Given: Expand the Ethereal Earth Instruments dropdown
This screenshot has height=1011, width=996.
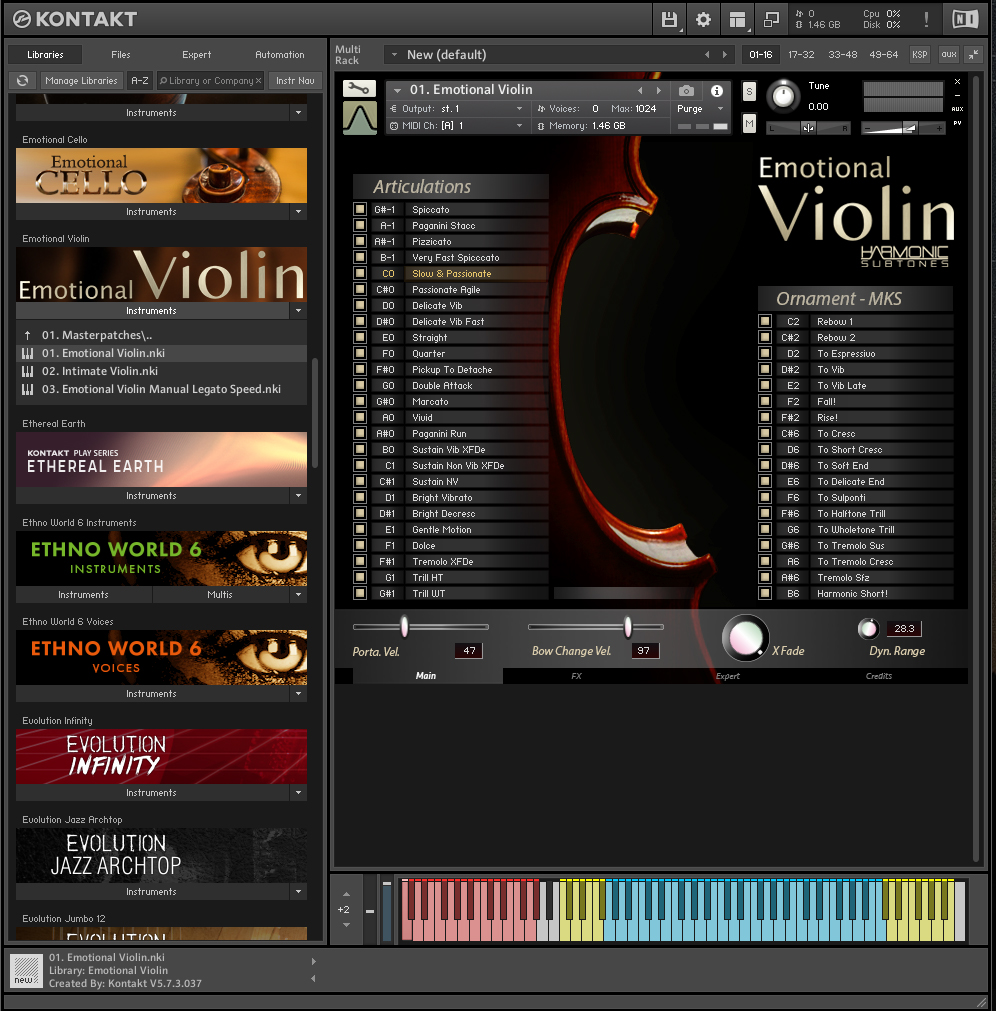Looking at the screenshot, I should pyautogui.click(x=298, y=496).
